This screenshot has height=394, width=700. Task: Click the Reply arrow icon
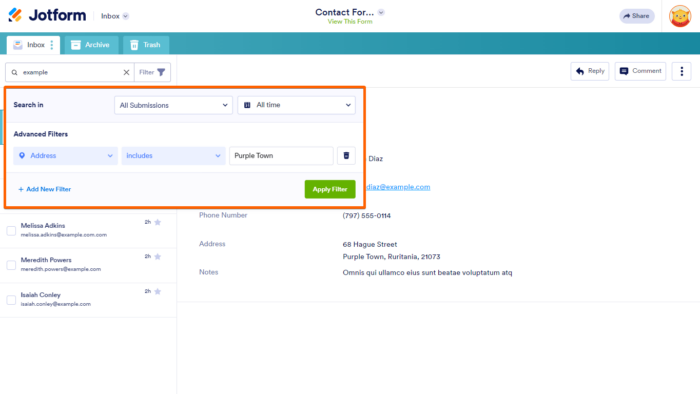click(580, 71)
